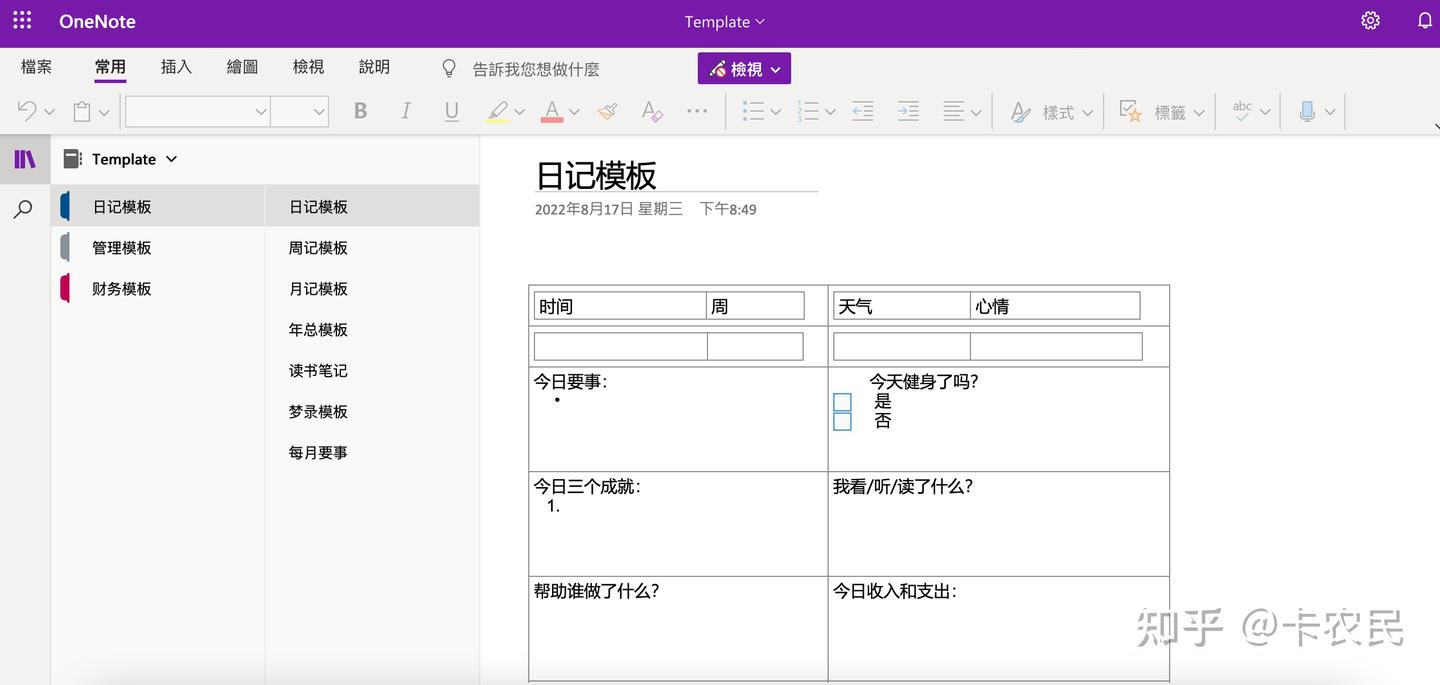Open the paste options dropdown arrow

[x=104, y=113]
